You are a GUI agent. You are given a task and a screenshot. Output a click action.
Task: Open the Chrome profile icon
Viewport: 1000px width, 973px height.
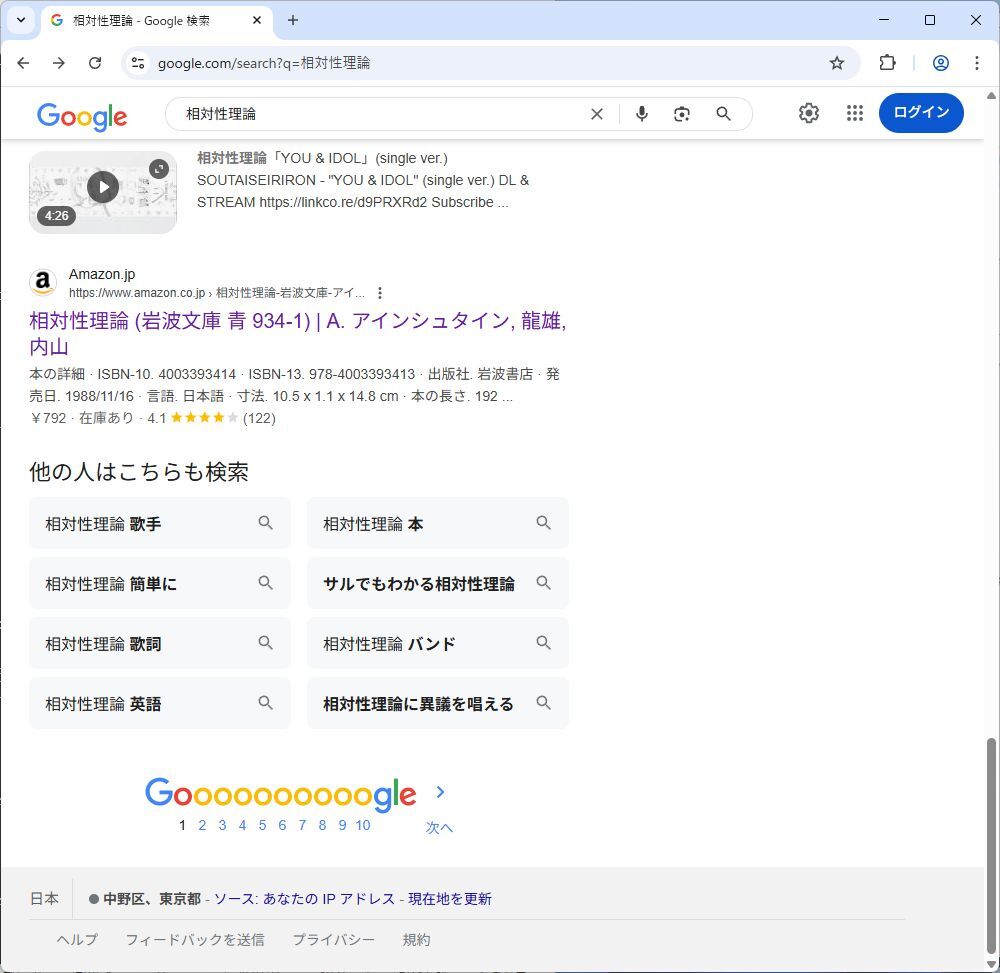coord(941,62)
